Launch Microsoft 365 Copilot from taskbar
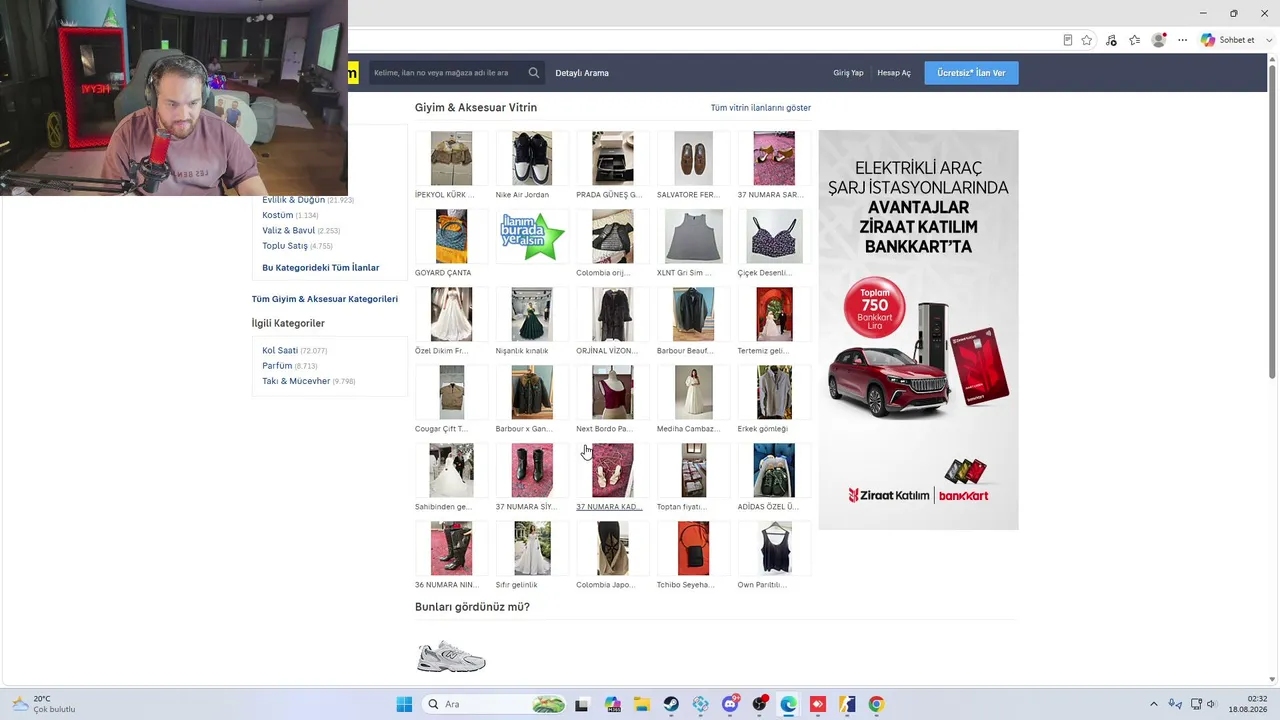Image resolution: width=1280 pixels, height=720 pixels. coord(612,704)
